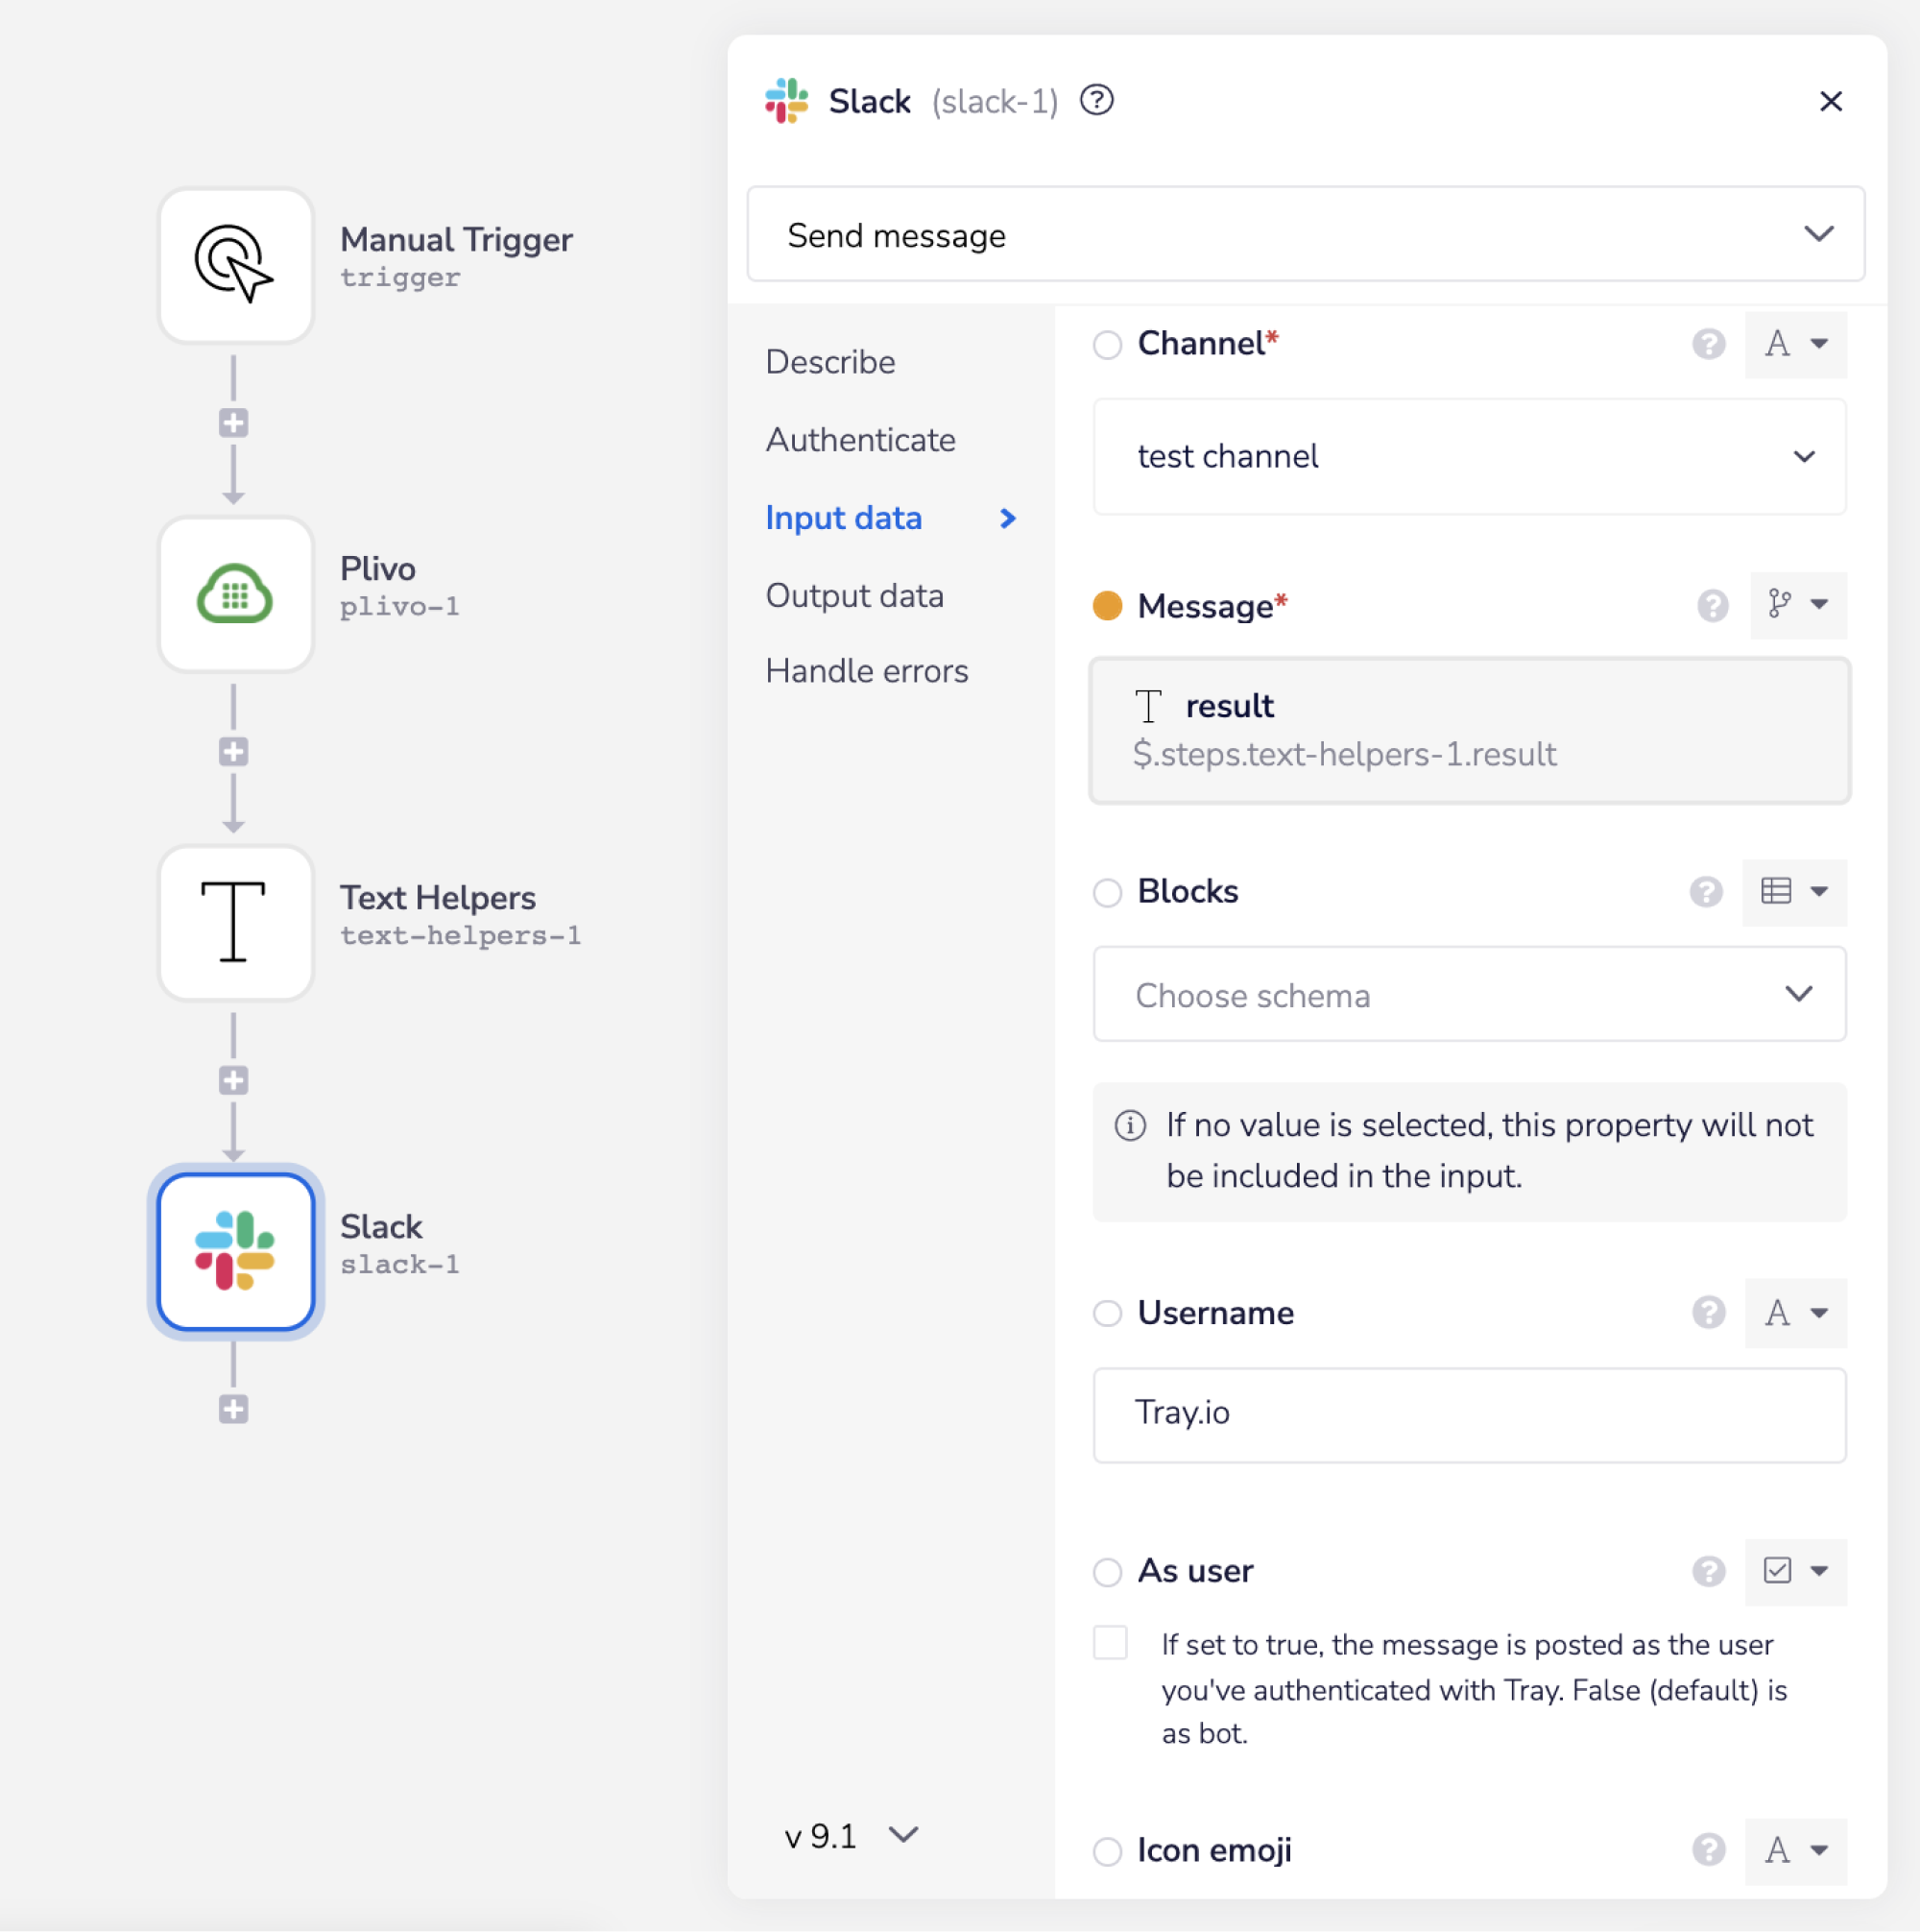Image resolution: width=1920 pixels, height=1932 pixels.
Task: Add a step after Manual Trigger
Action: point(234,423)
